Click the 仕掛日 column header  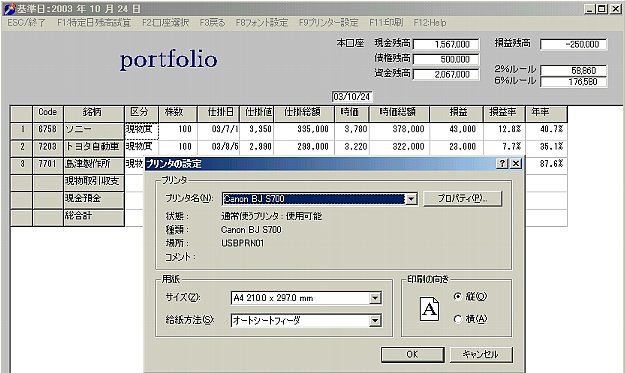[218, 114]
